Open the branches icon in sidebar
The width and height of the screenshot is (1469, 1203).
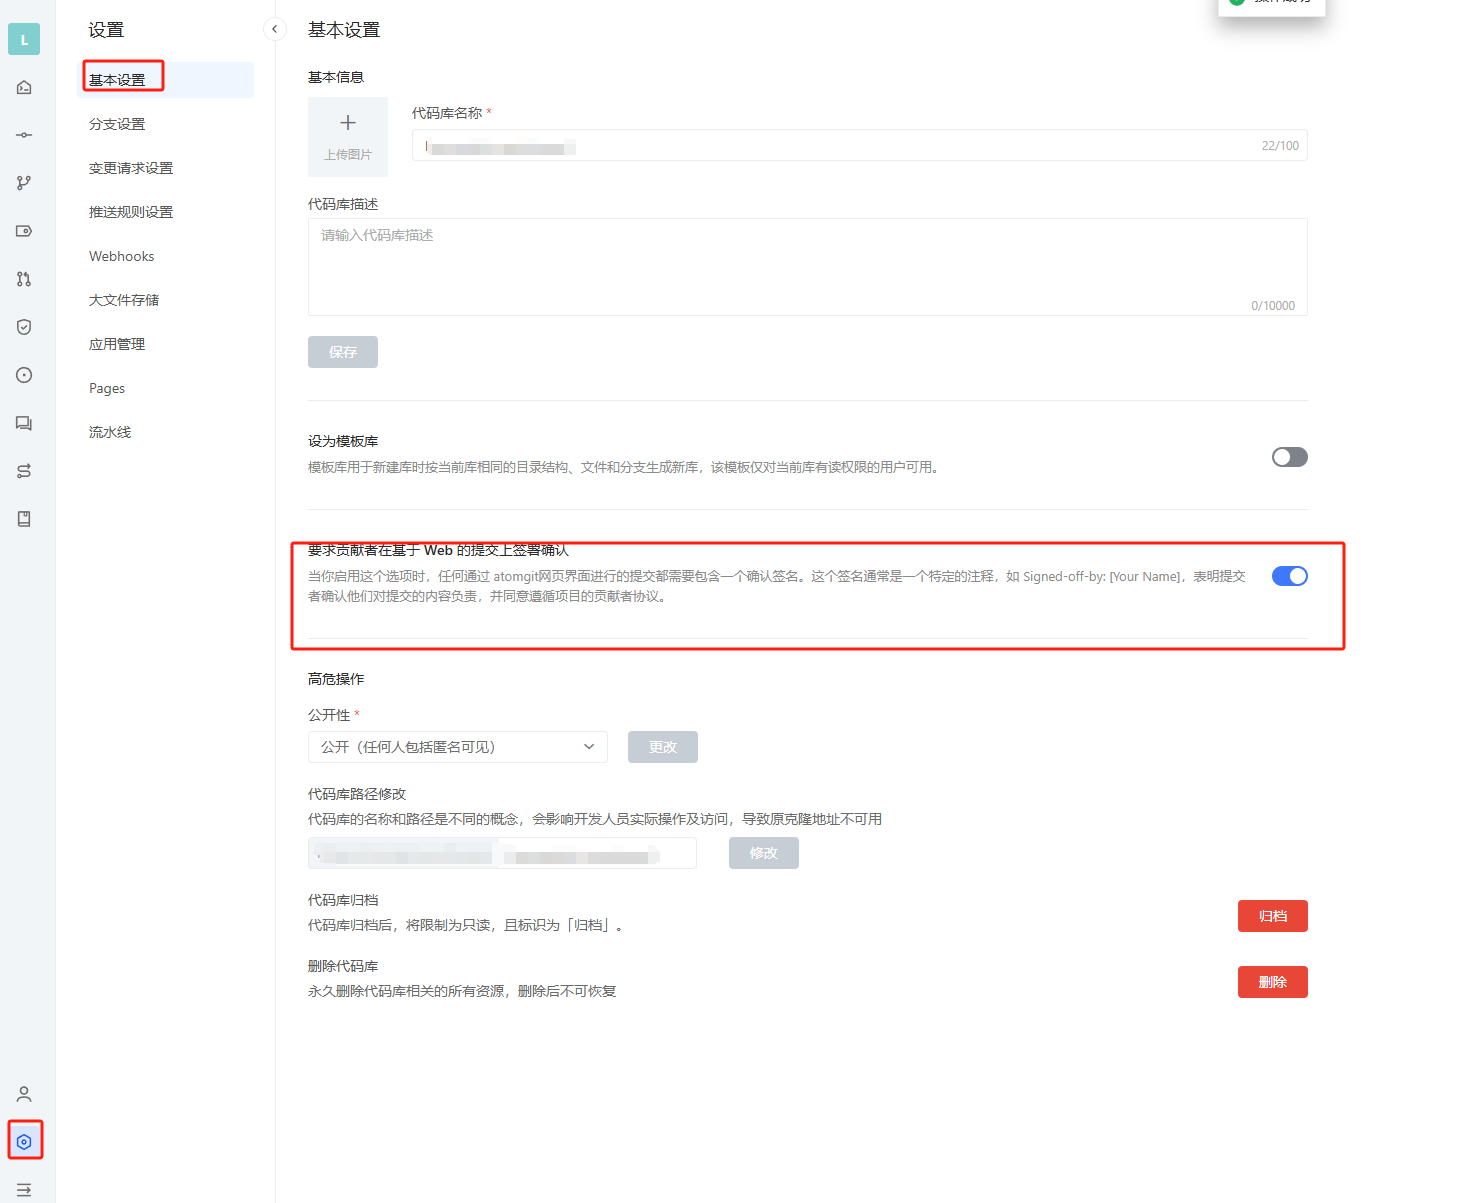(x=24, y=183)
